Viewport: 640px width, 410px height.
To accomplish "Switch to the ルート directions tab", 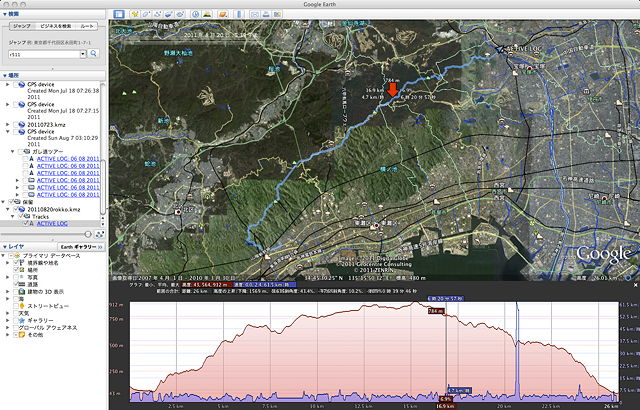I will click(x=87, y=26).
